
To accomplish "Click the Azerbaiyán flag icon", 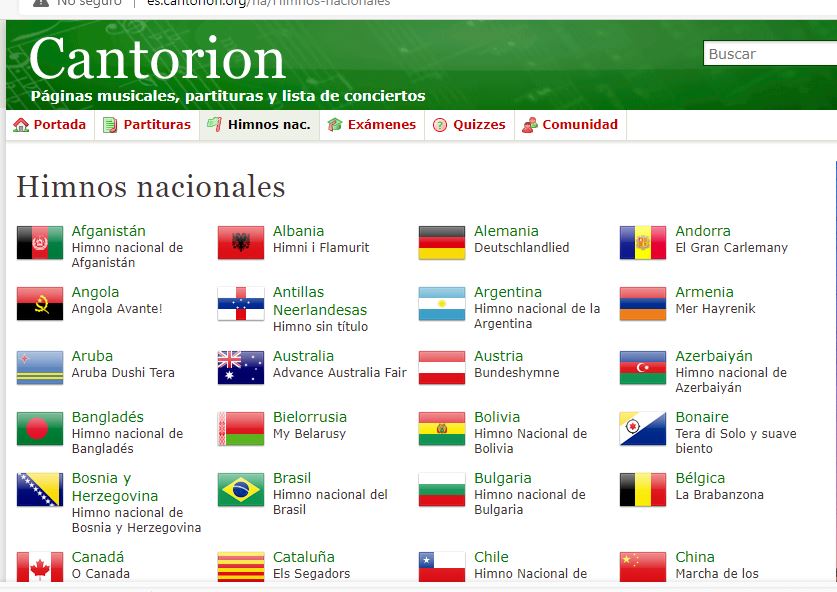I will pos(643,368).
